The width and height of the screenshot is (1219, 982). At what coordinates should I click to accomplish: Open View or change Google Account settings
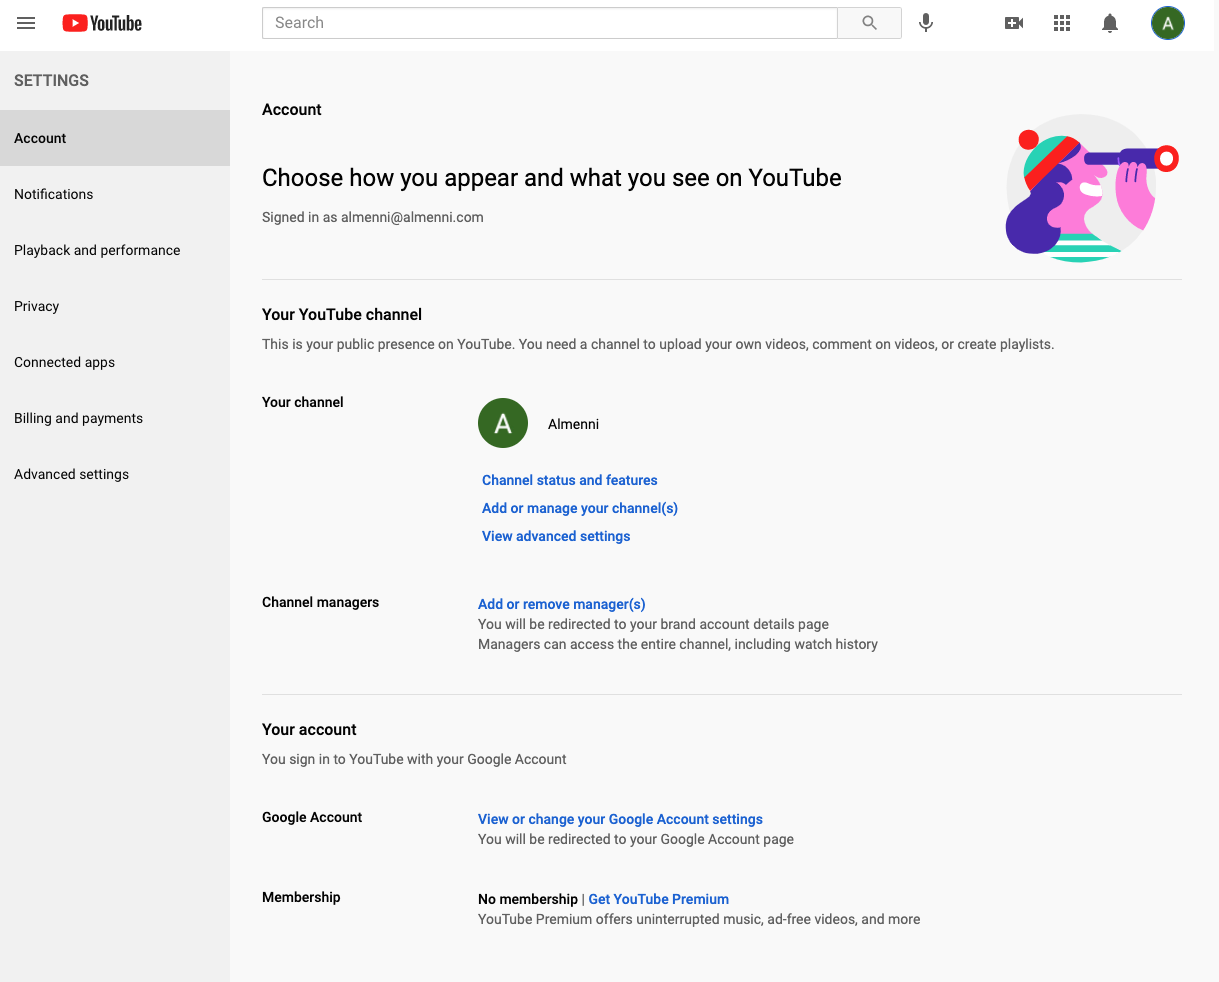click(620, 819)
